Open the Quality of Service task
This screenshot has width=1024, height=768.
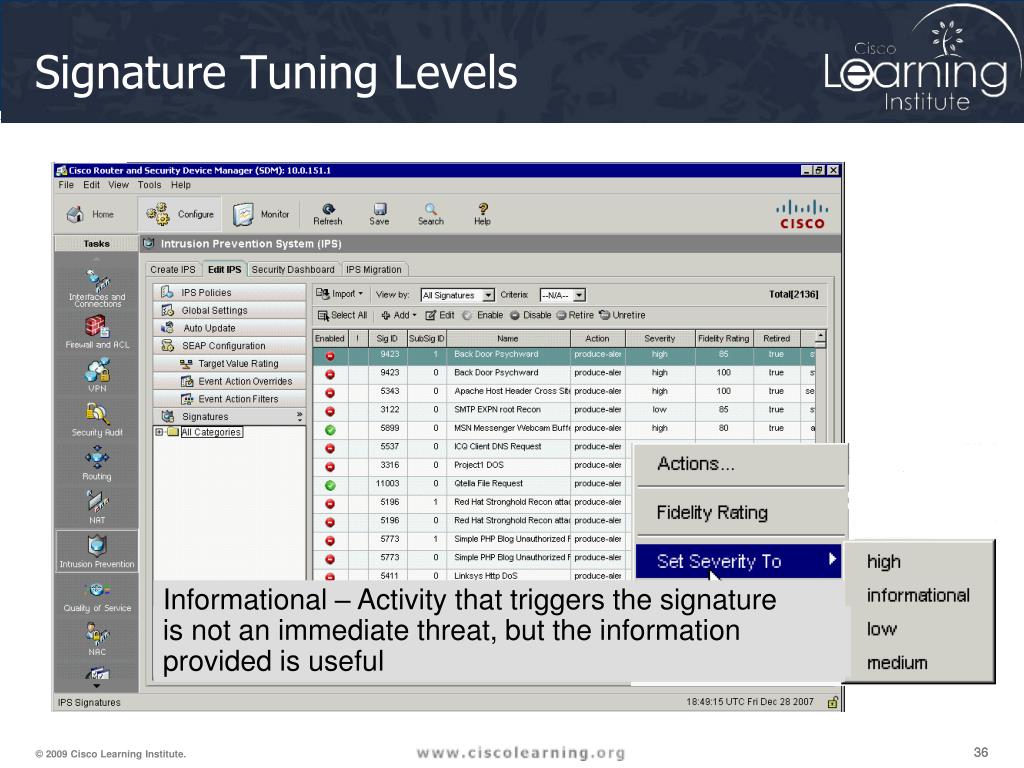(x=97, y=597)
